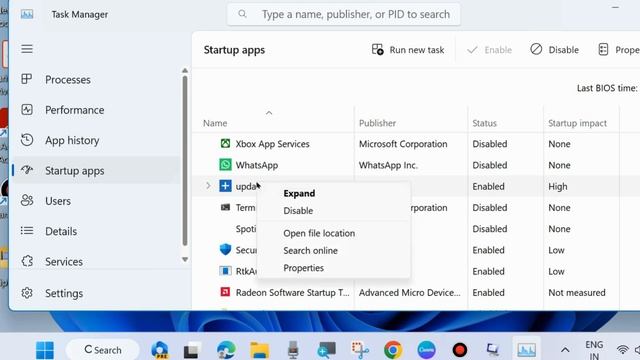This screenshot has width=640, height=360.
Task: Open the hamburger navigation menu
Action: (27, 49)
